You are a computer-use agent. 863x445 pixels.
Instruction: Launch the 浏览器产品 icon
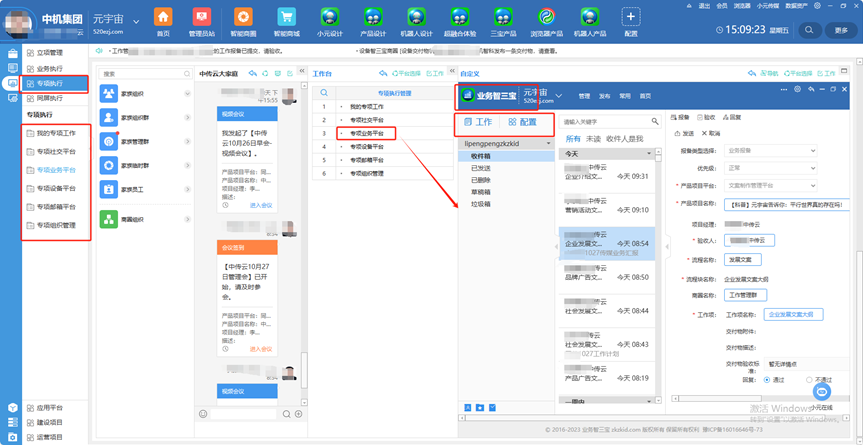pos(546,17)
